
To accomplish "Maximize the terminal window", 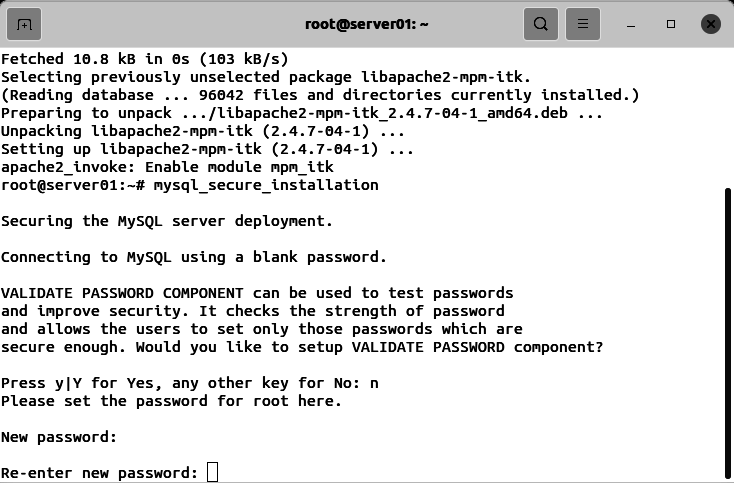I will click(671, 24).
